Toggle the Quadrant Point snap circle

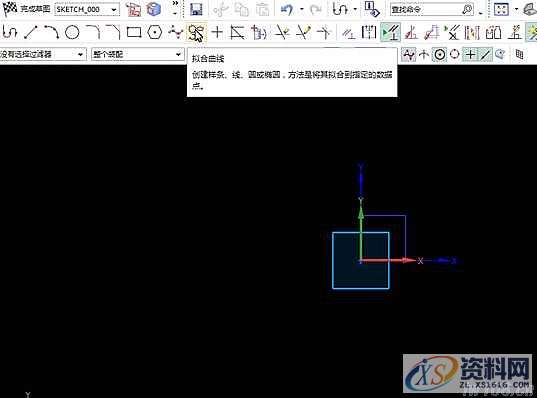coord(455,54)
